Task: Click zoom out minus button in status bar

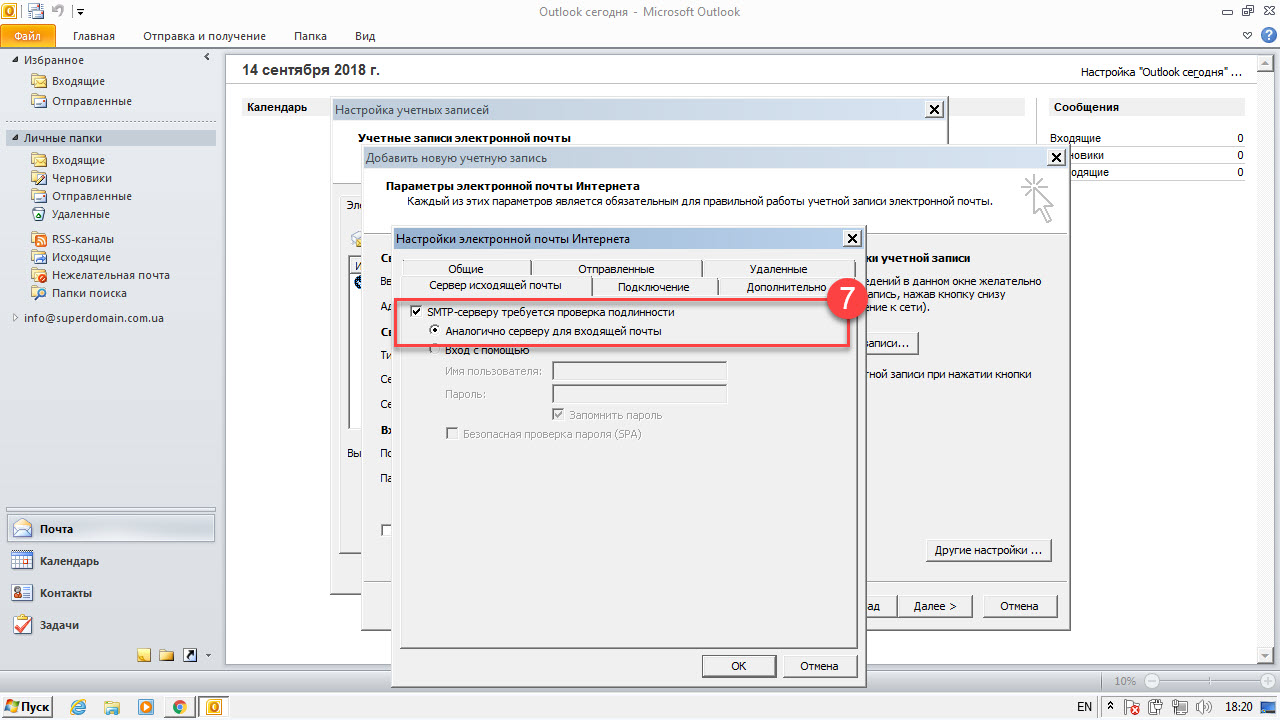Action: click(x=1151, y=681)
